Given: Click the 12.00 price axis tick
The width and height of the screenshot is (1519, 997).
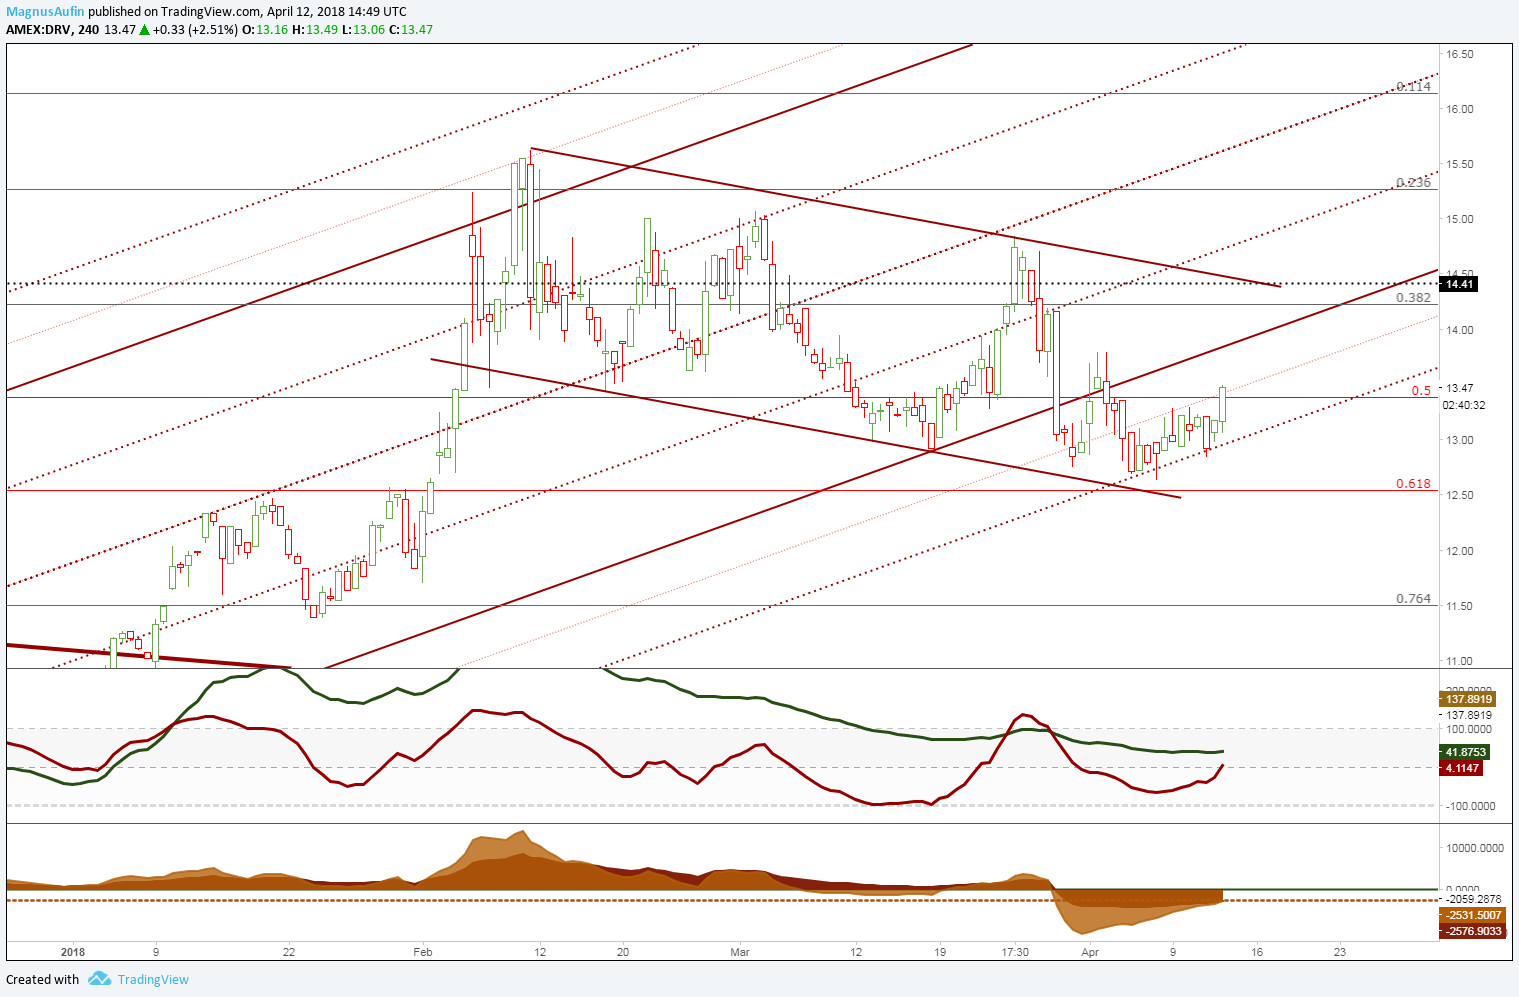Looking at the screenshot, I should (1460, 551).
